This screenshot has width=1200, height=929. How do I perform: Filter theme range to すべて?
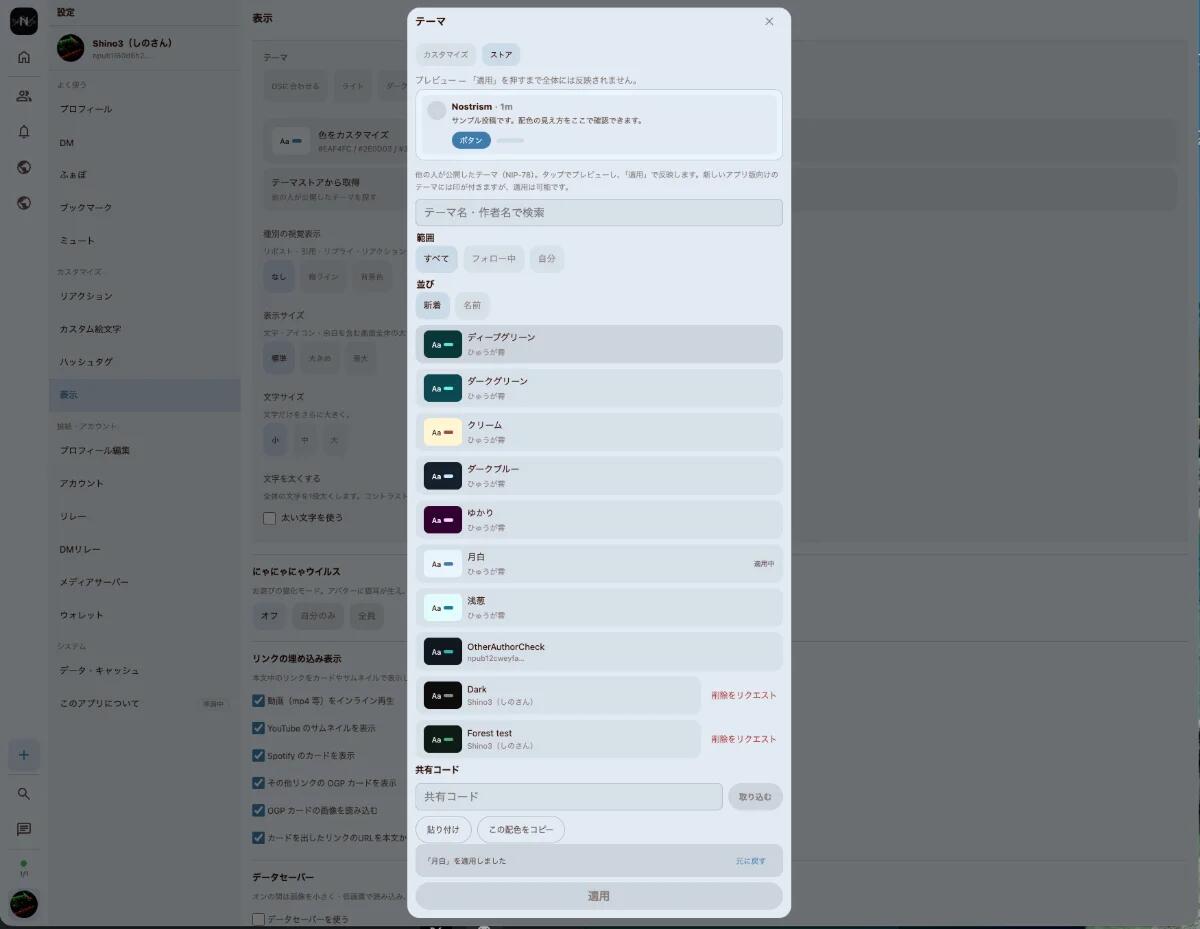coord(437,259)
